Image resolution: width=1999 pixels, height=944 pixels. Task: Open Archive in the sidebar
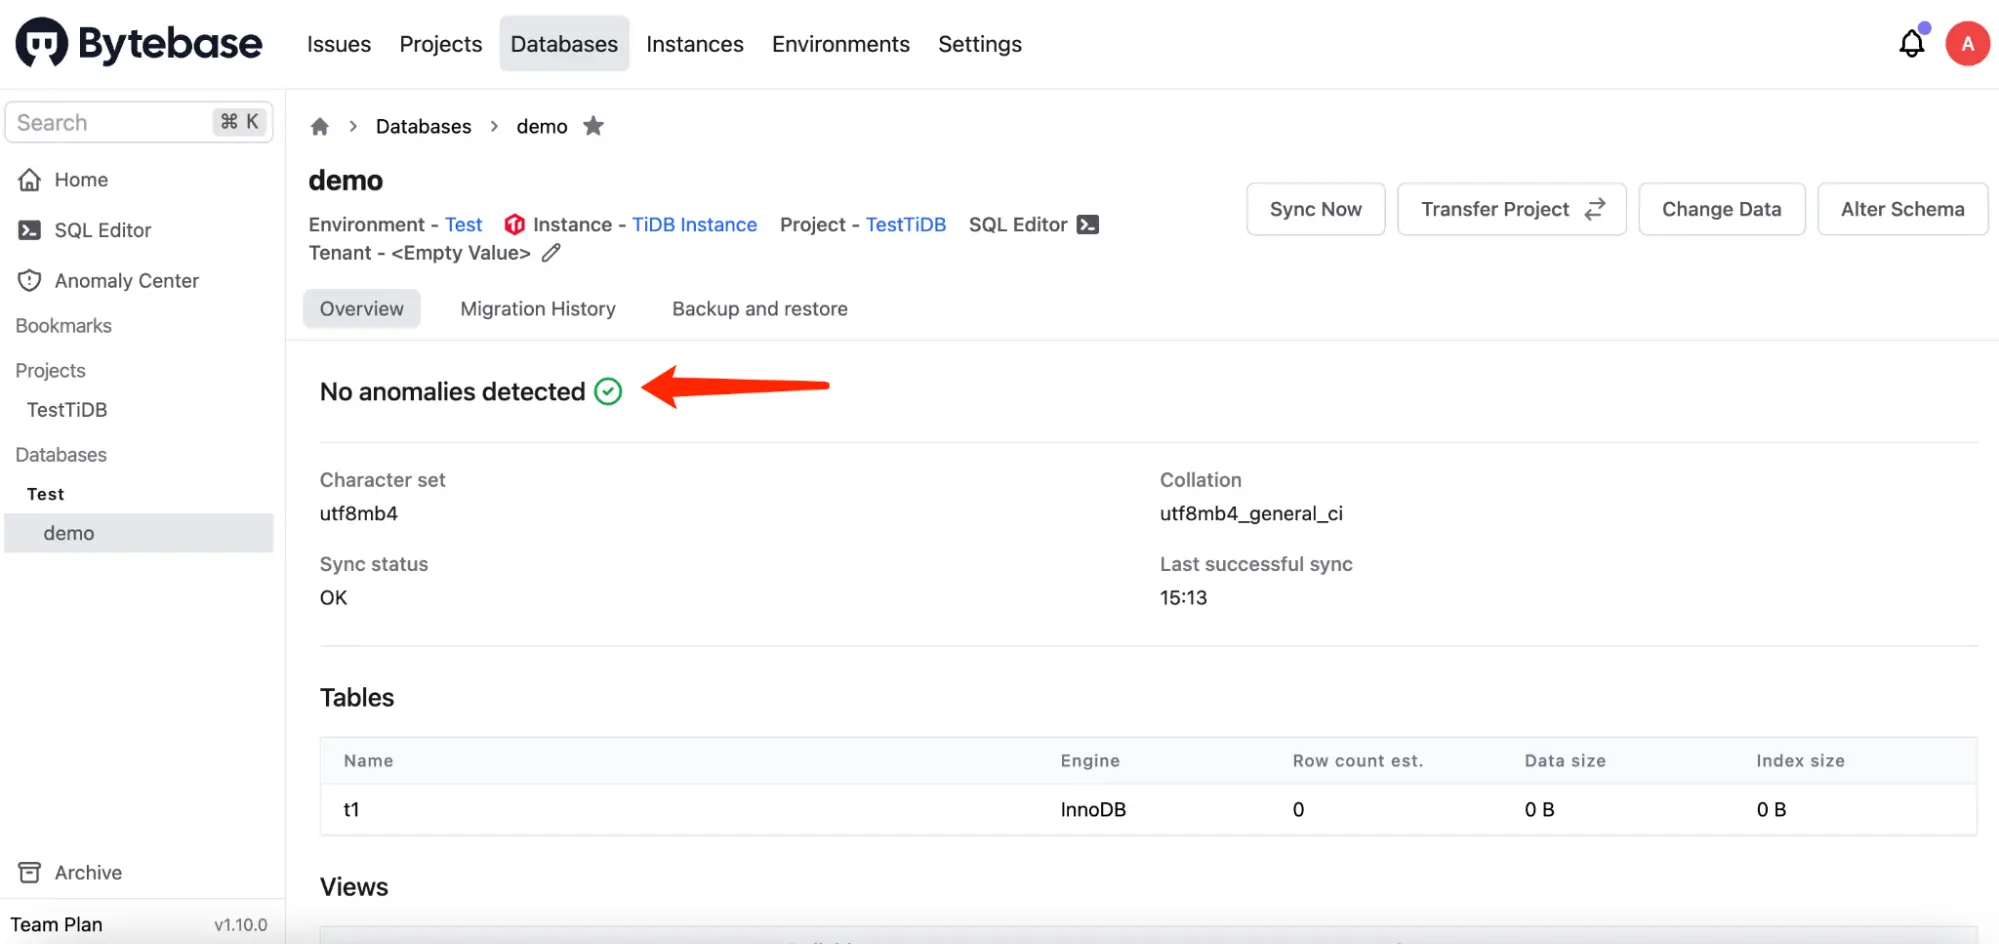(x=88, y=873)
